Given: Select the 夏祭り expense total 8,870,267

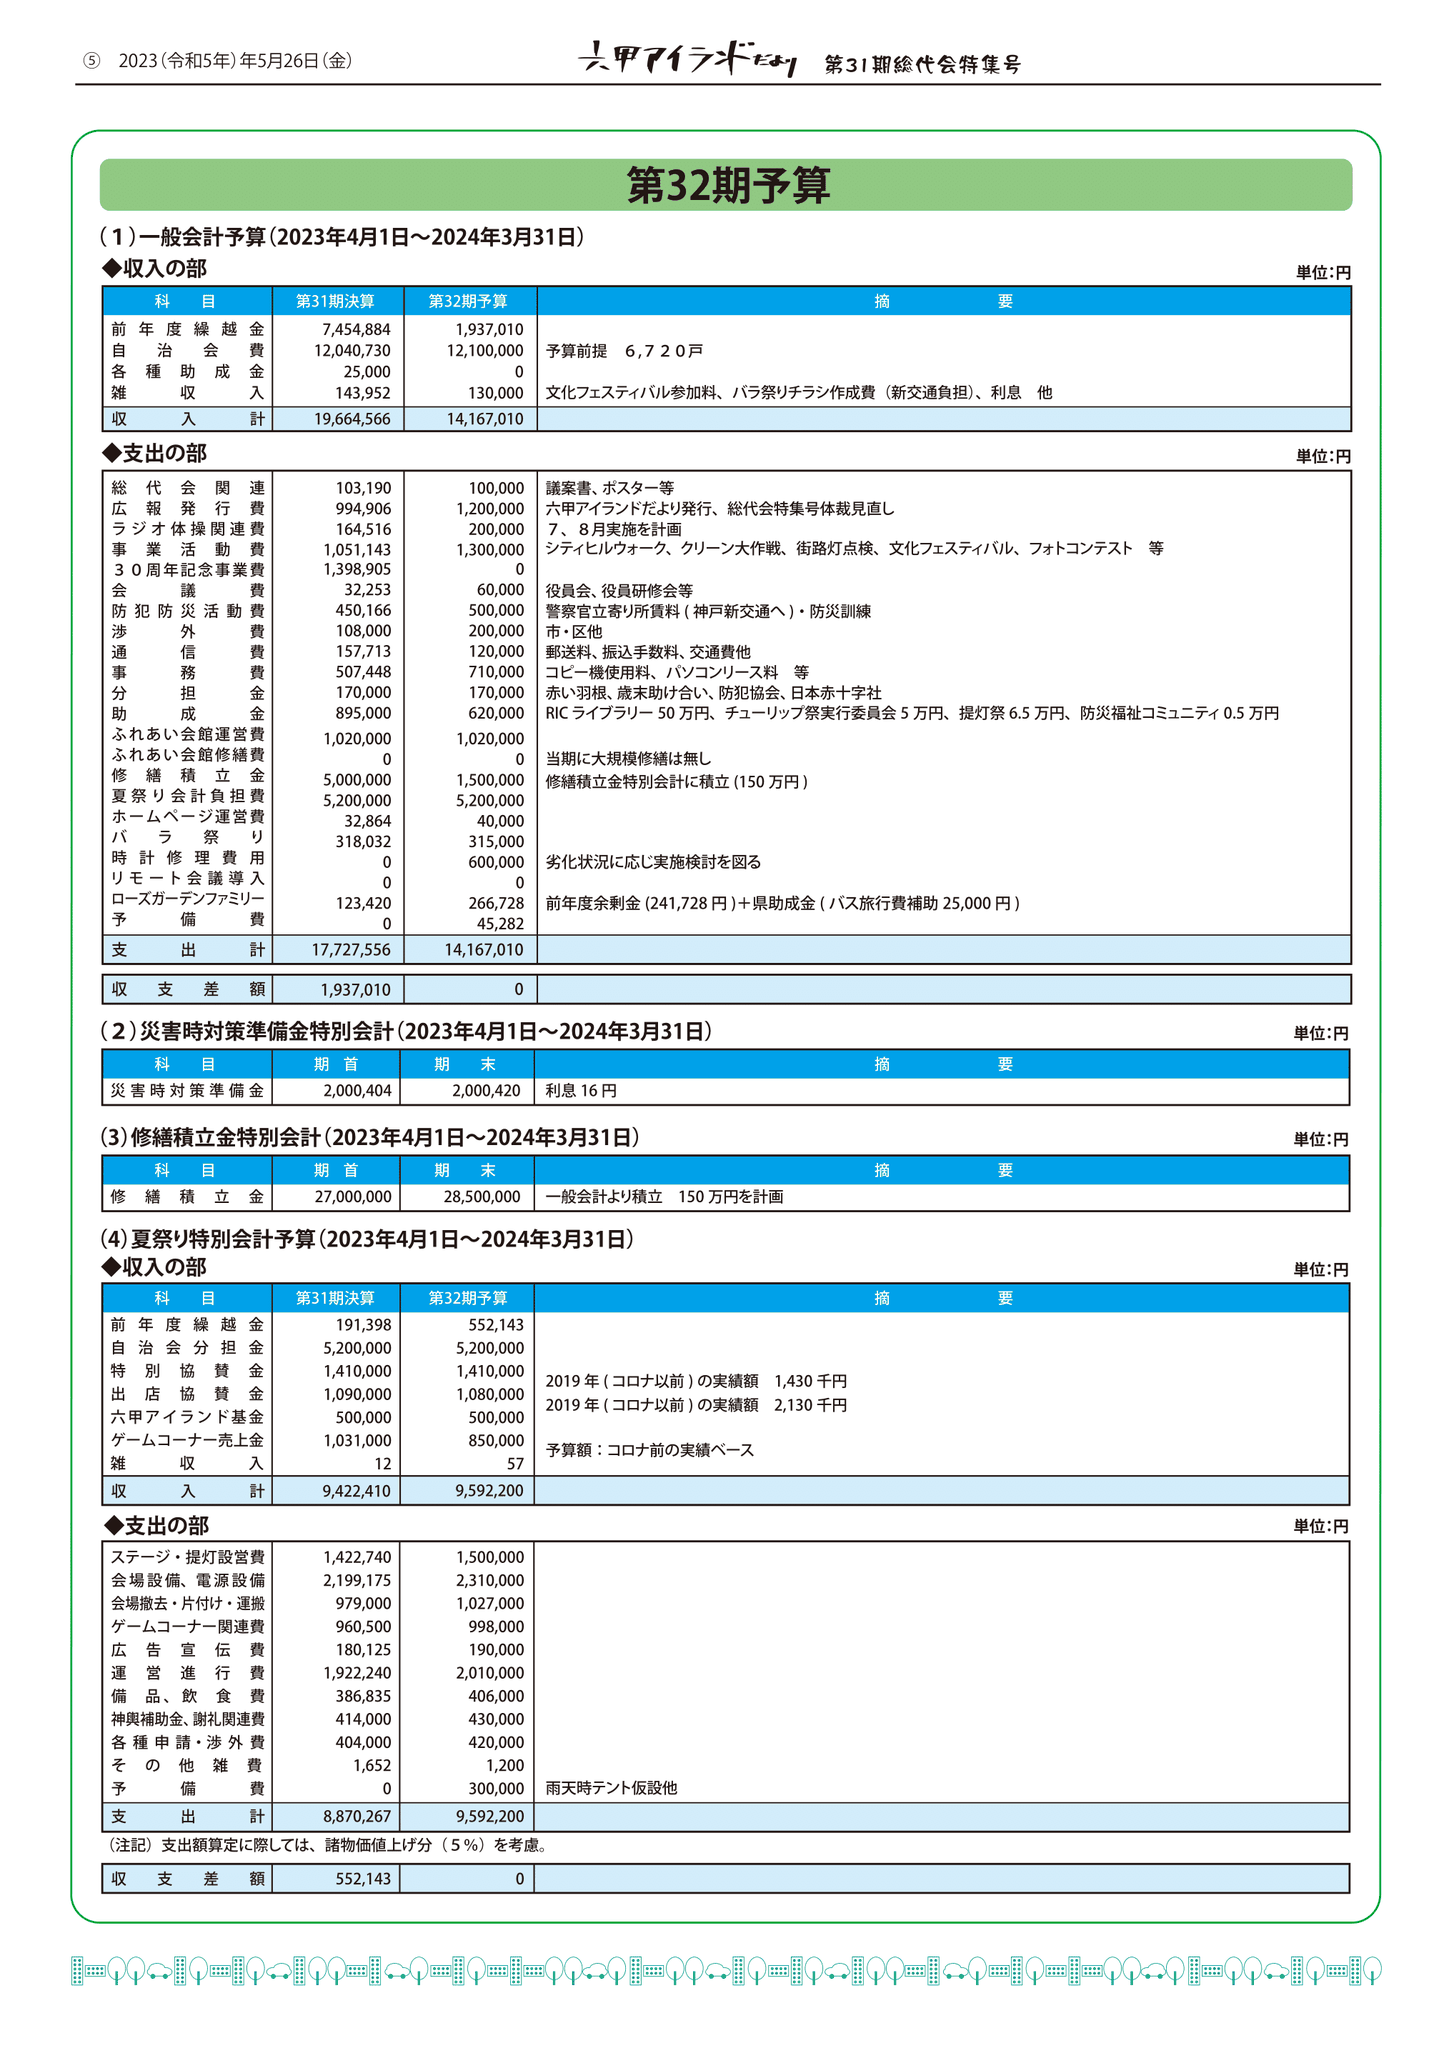Looking at the screenshot, I should click(x=357, y=1816).
